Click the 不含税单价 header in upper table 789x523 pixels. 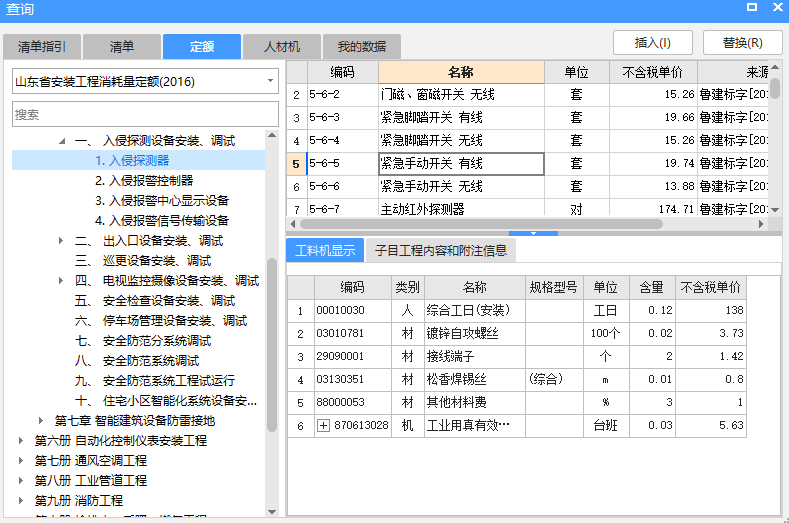(653, 72)
